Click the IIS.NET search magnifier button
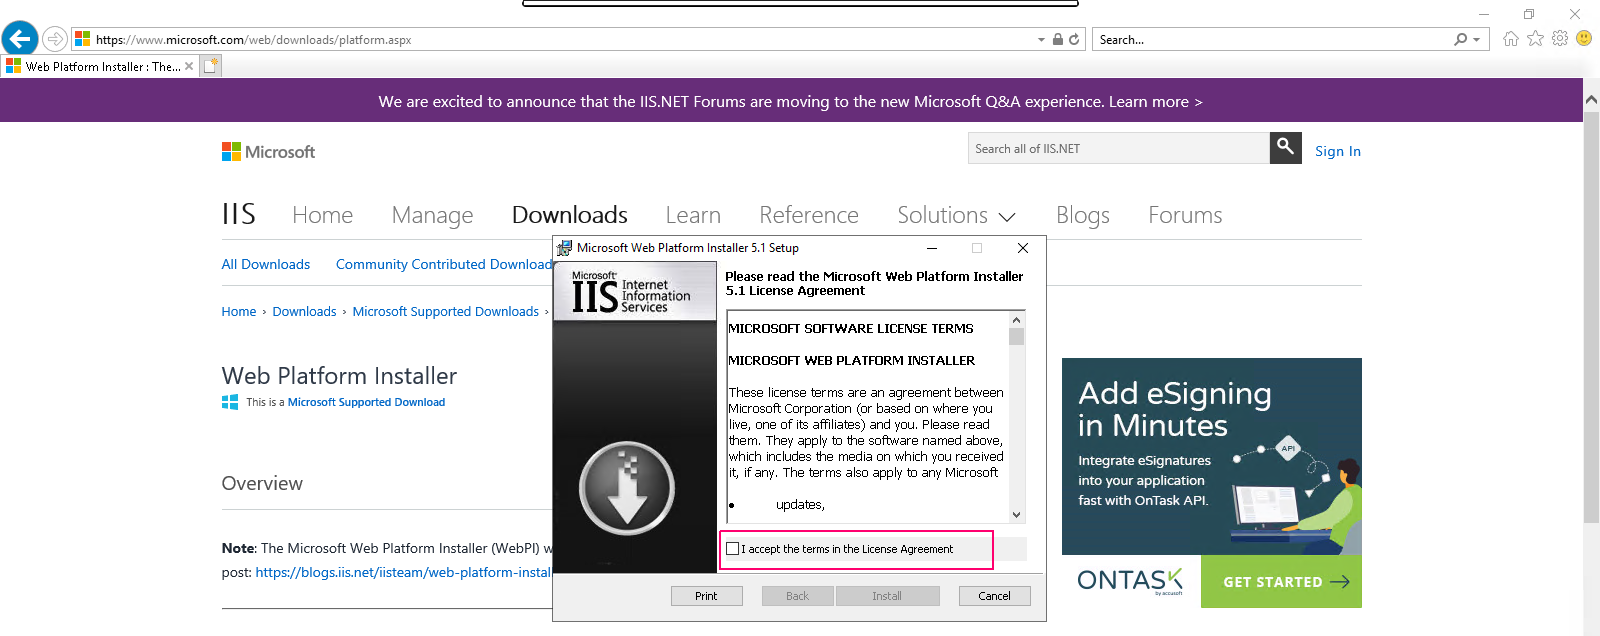 [1286, 148]
